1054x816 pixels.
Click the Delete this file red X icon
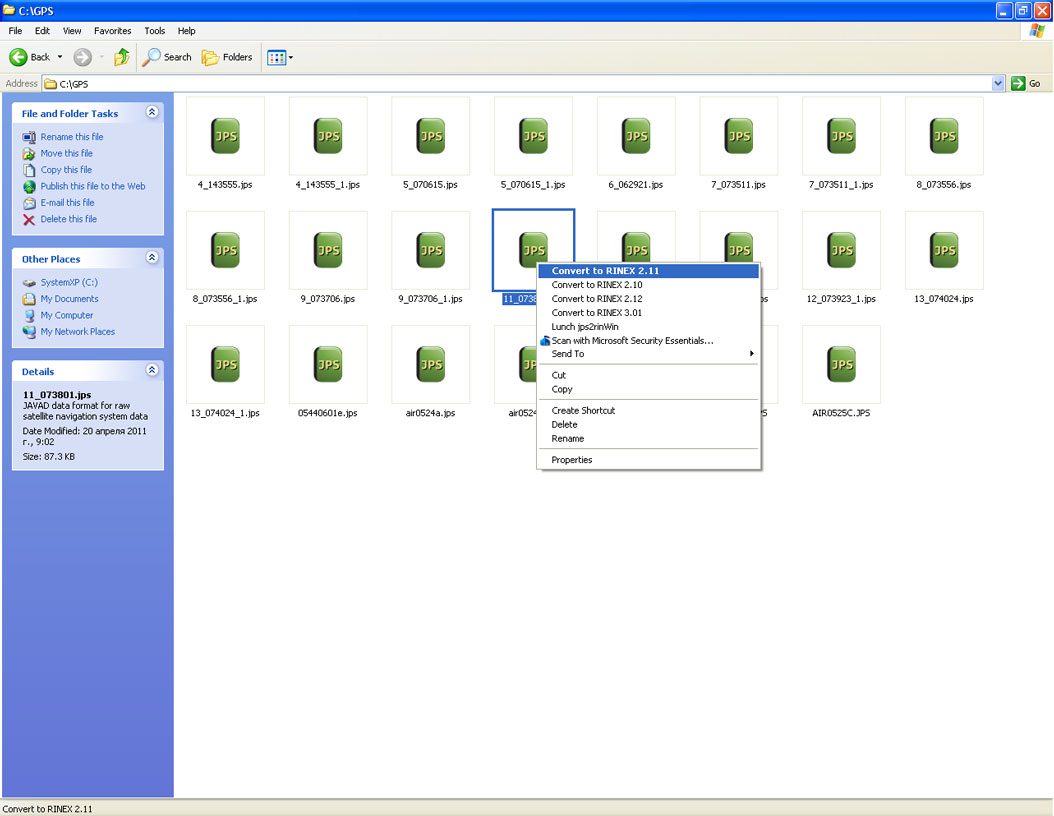click(x=29, y=220)
